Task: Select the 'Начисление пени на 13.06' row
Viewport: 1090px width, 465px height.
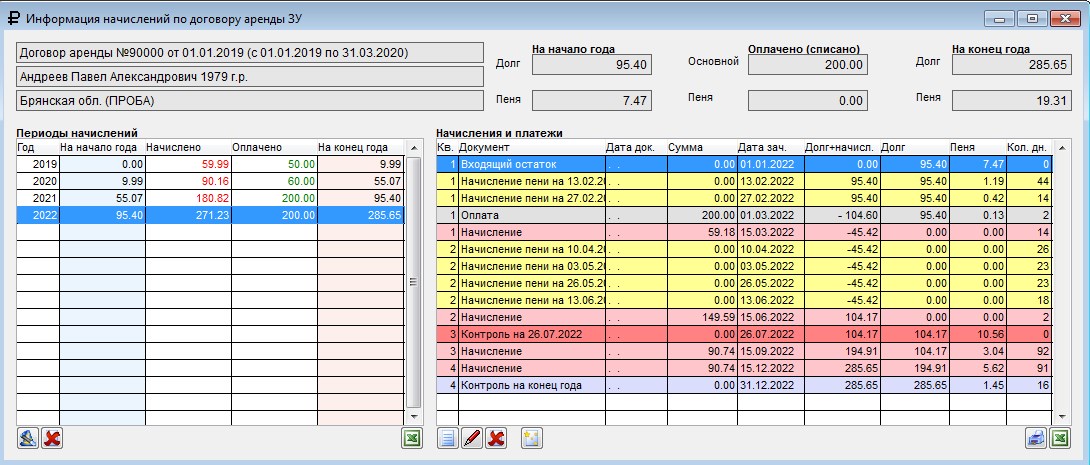Action: click(x=744, y=300)
